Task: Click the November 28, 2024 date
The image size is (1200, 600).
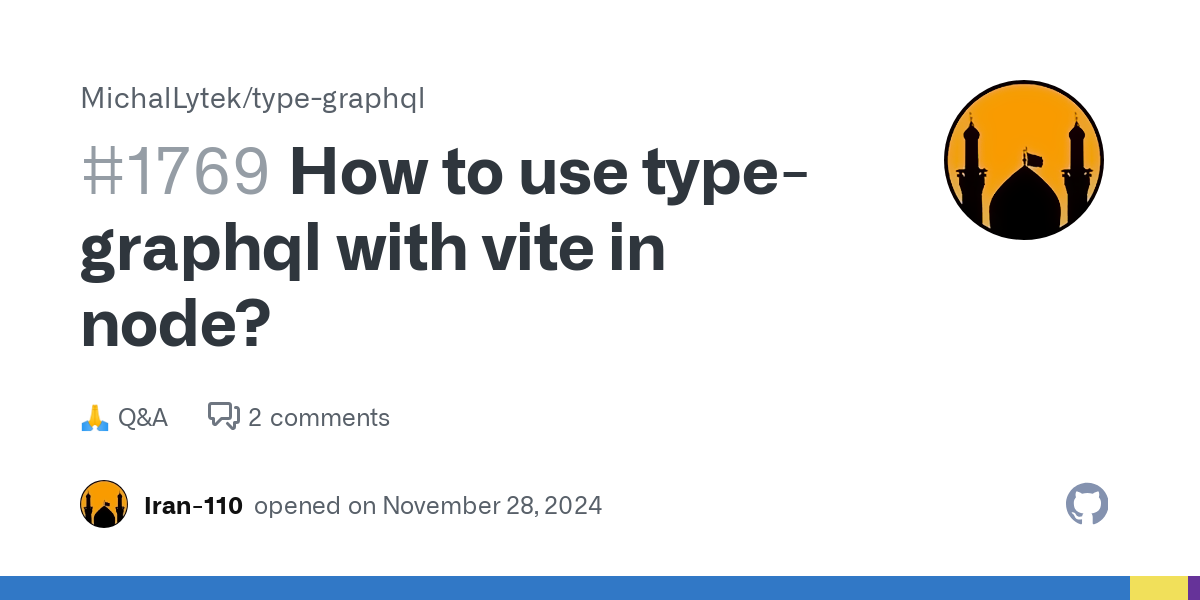Action: 492,505
